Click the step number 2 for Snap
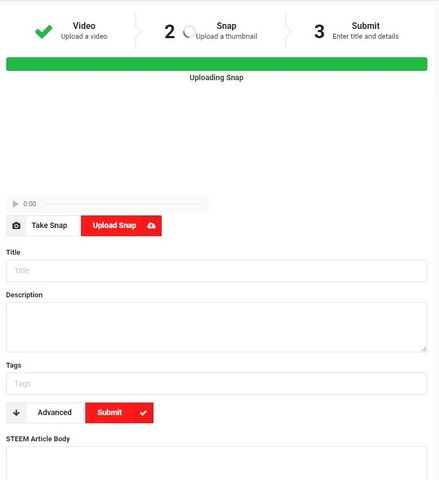The image size is (439, 480). (169, 32)
